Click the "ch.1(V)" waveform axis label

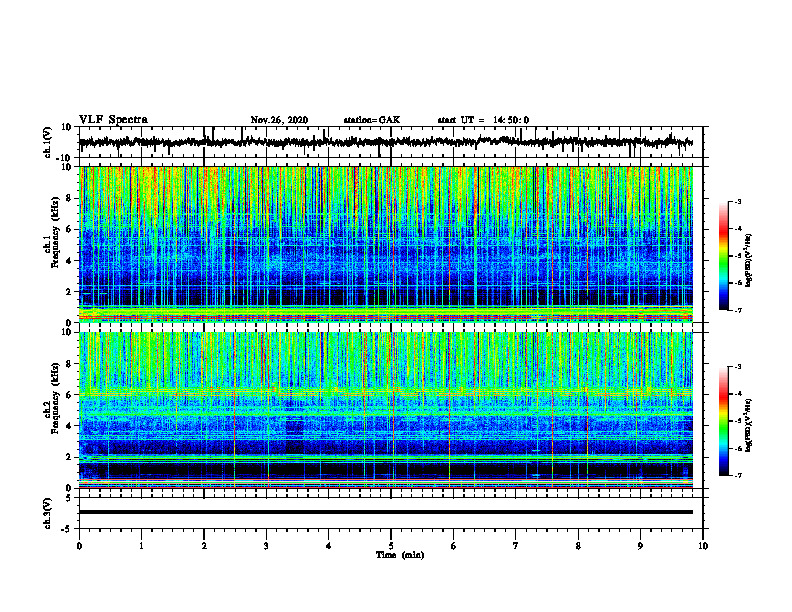48,142
